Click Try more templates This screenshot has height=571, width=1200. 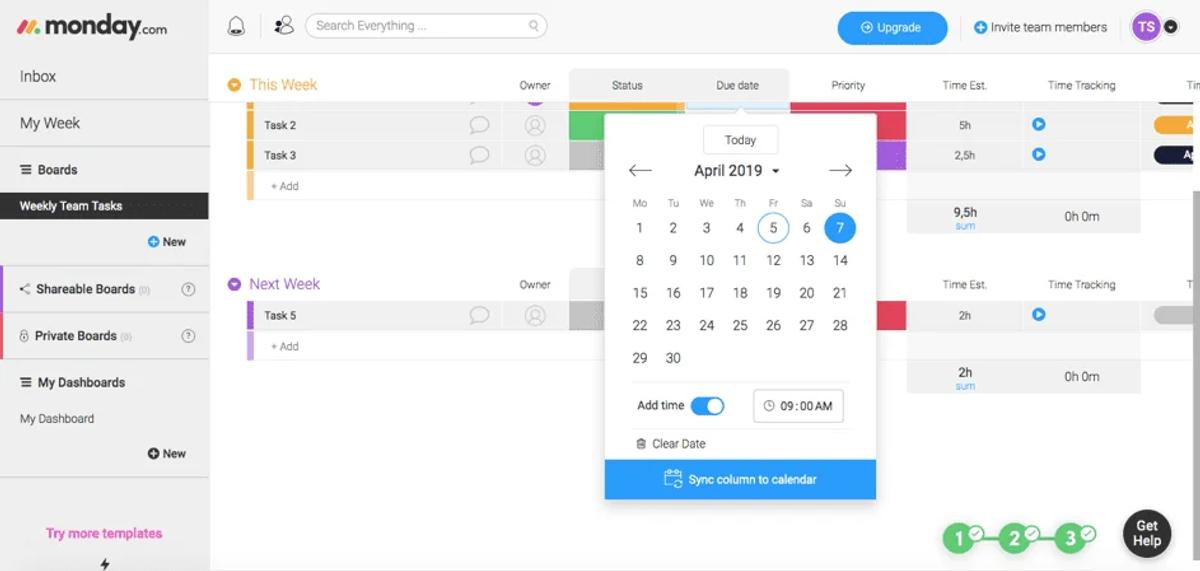[x=104, y=533]
